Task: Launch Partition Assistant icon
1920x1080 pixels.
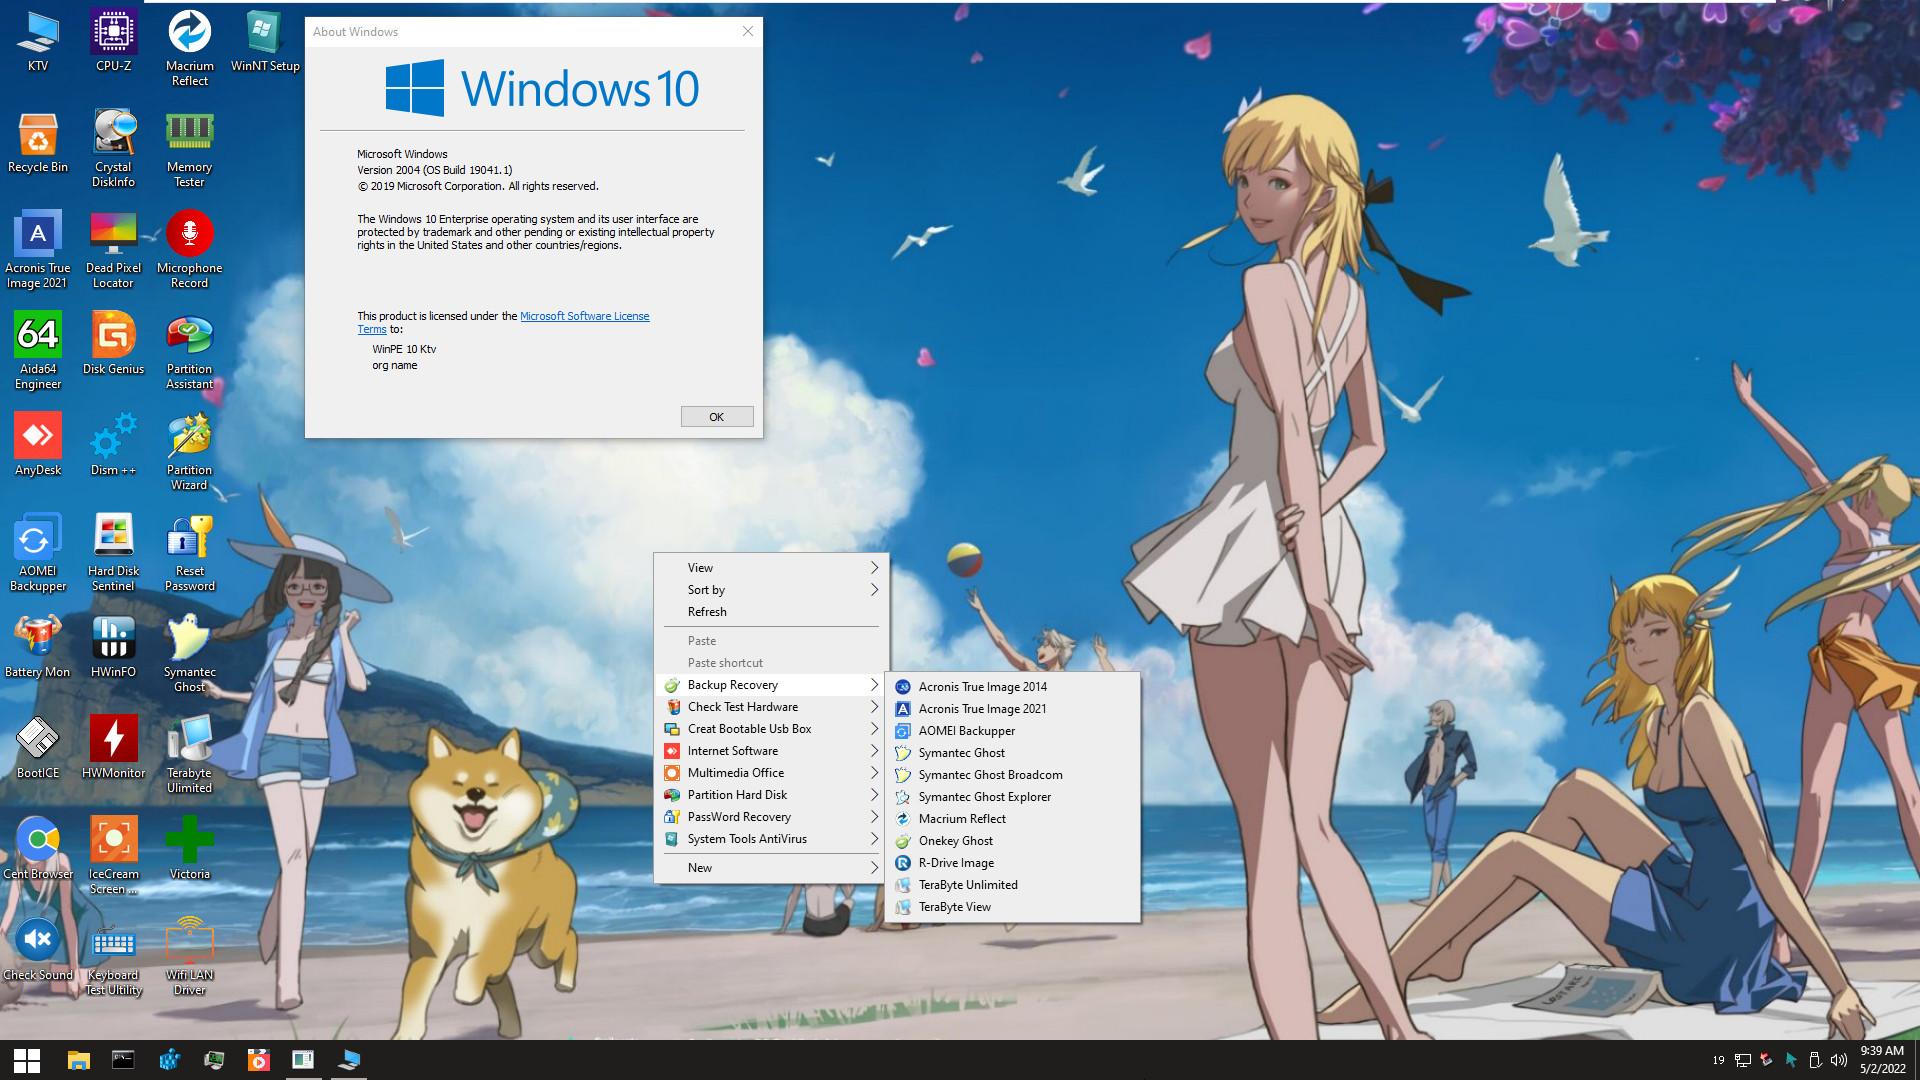Action: click(x=189, y=351)
